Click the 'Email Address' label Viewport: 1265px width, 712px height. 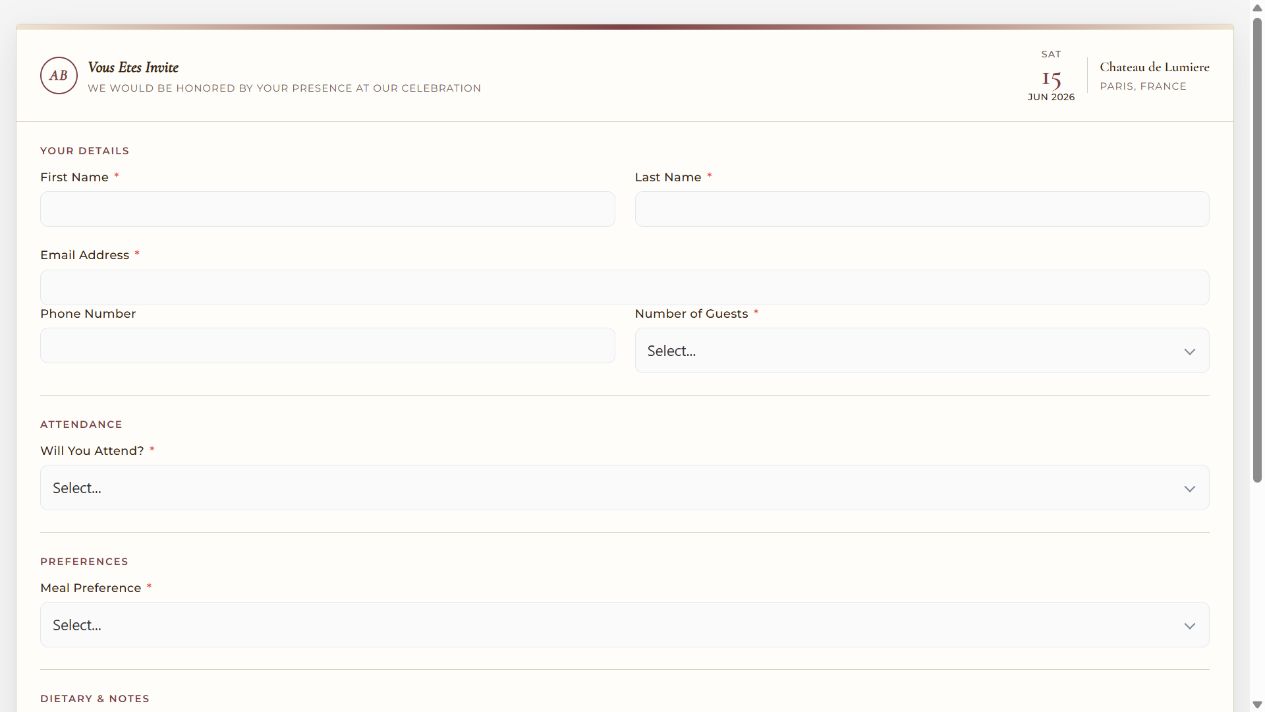[85, 255]
